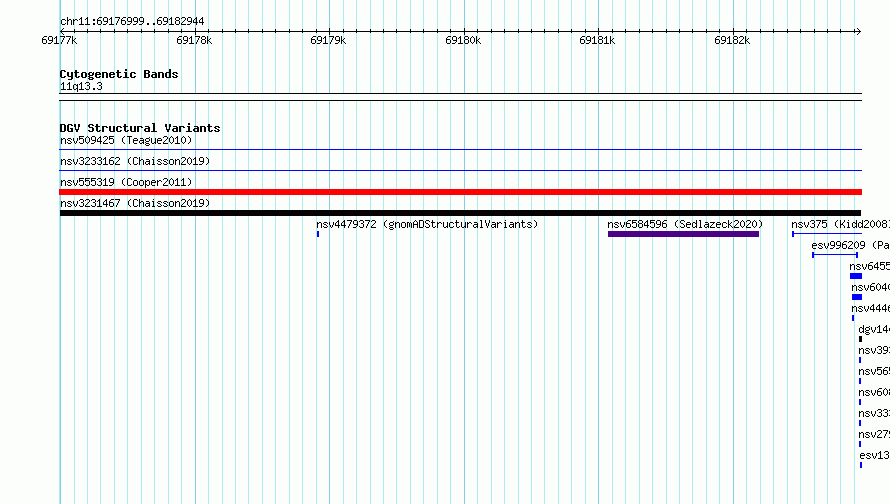Click the 69180k ruler mark

pyautogui.click(x=463, y=40)
